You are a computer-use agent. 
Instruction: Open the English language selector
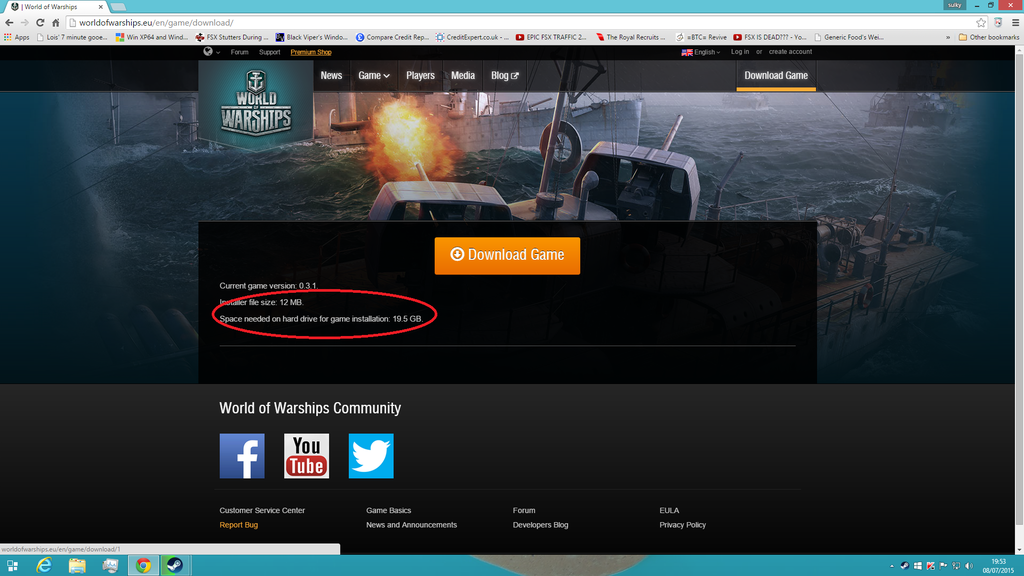coord(701,52)
